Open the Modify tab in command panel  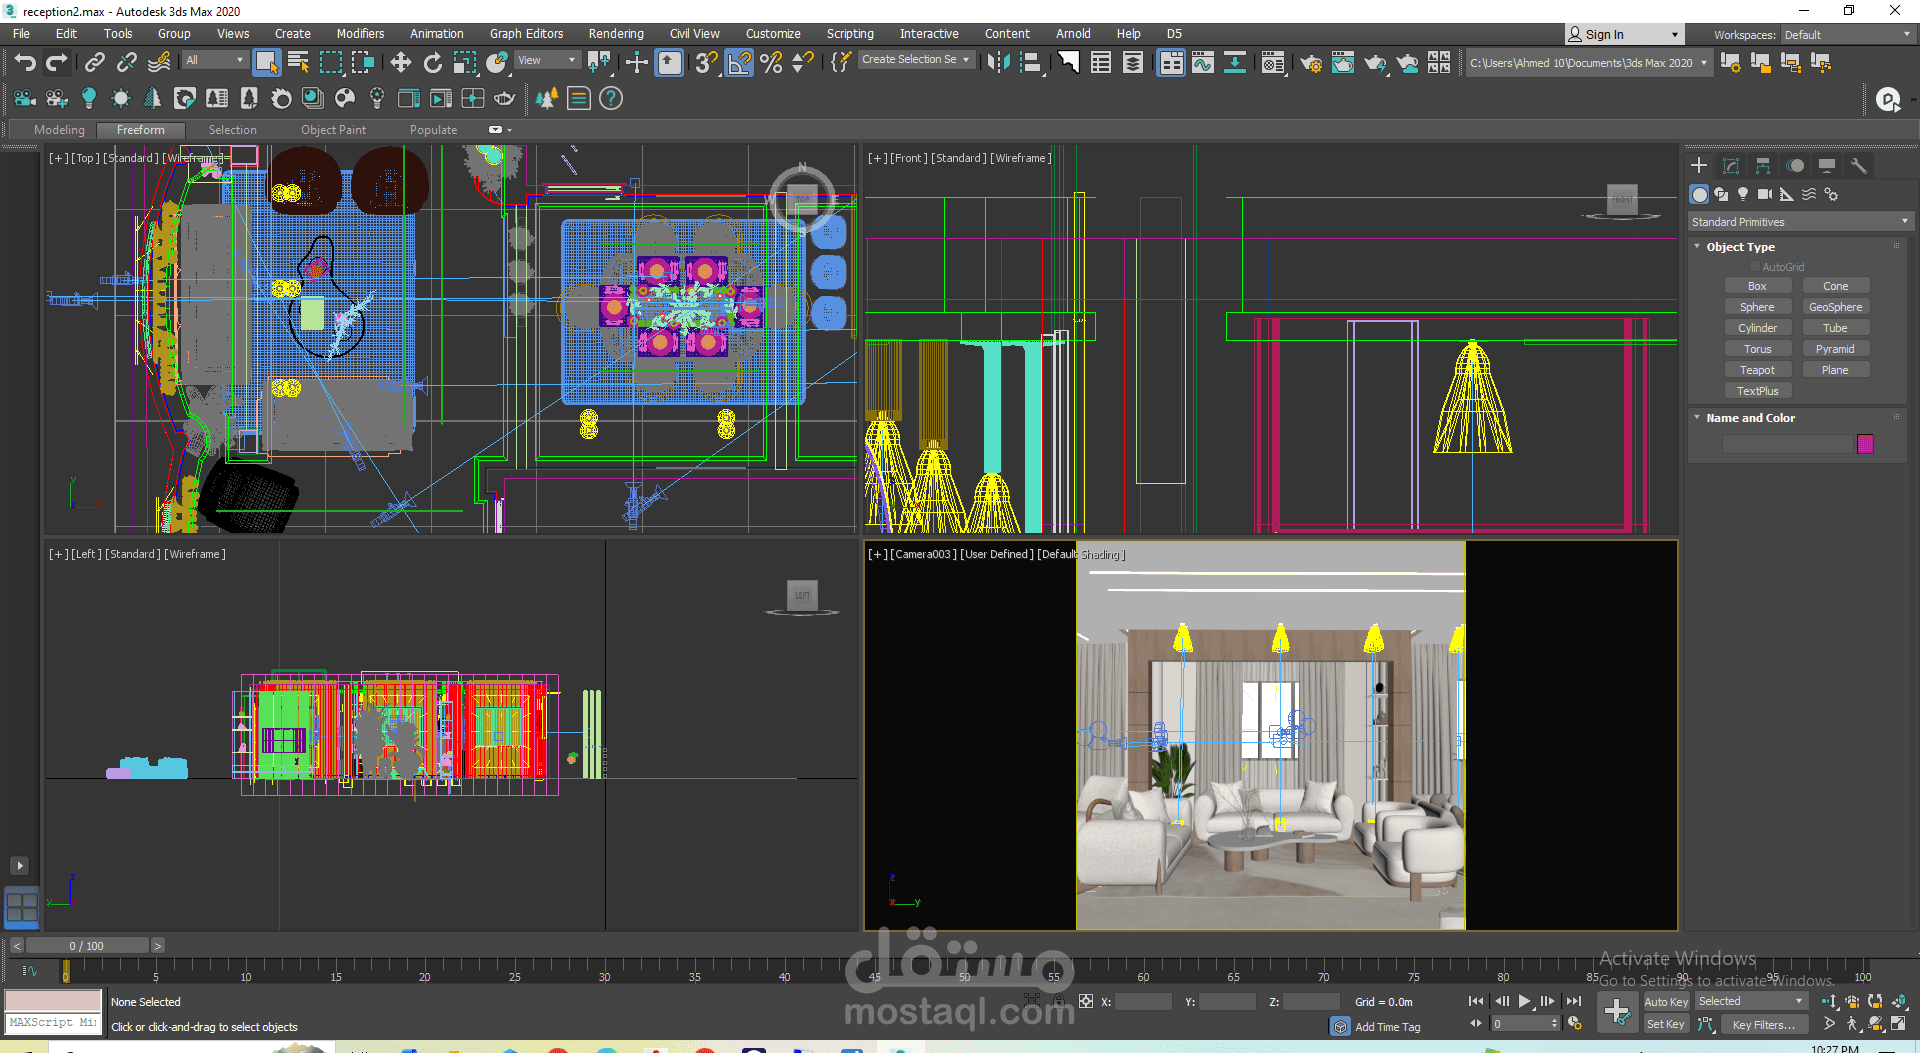1731,166
